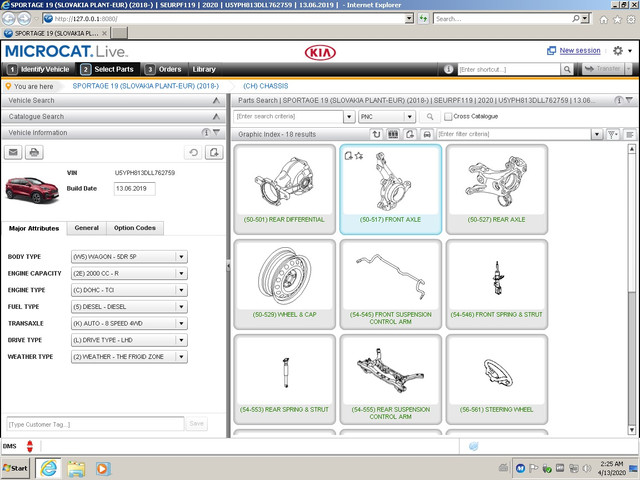640x480 pixels.
Task: Click the shortcut search magnifier button
Action: pyautogui.click(x=567, y=69)
